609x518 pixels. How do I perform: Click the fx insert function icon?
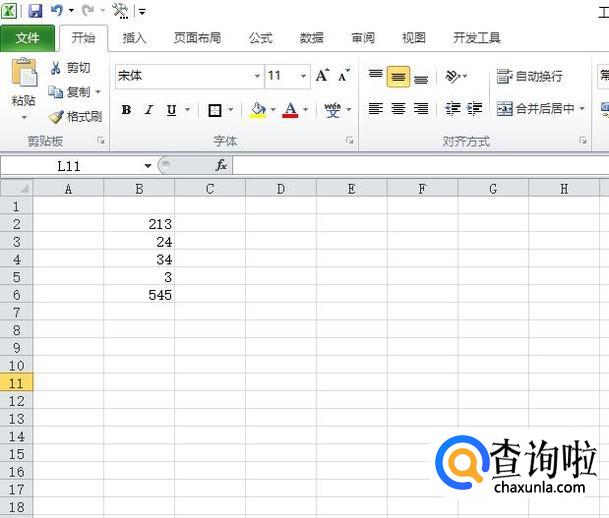pos(221,165)
